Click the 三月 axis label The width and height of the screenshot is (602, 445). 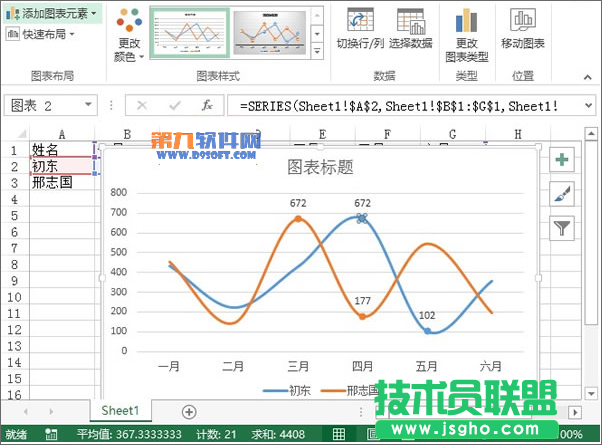click(298, 366)
